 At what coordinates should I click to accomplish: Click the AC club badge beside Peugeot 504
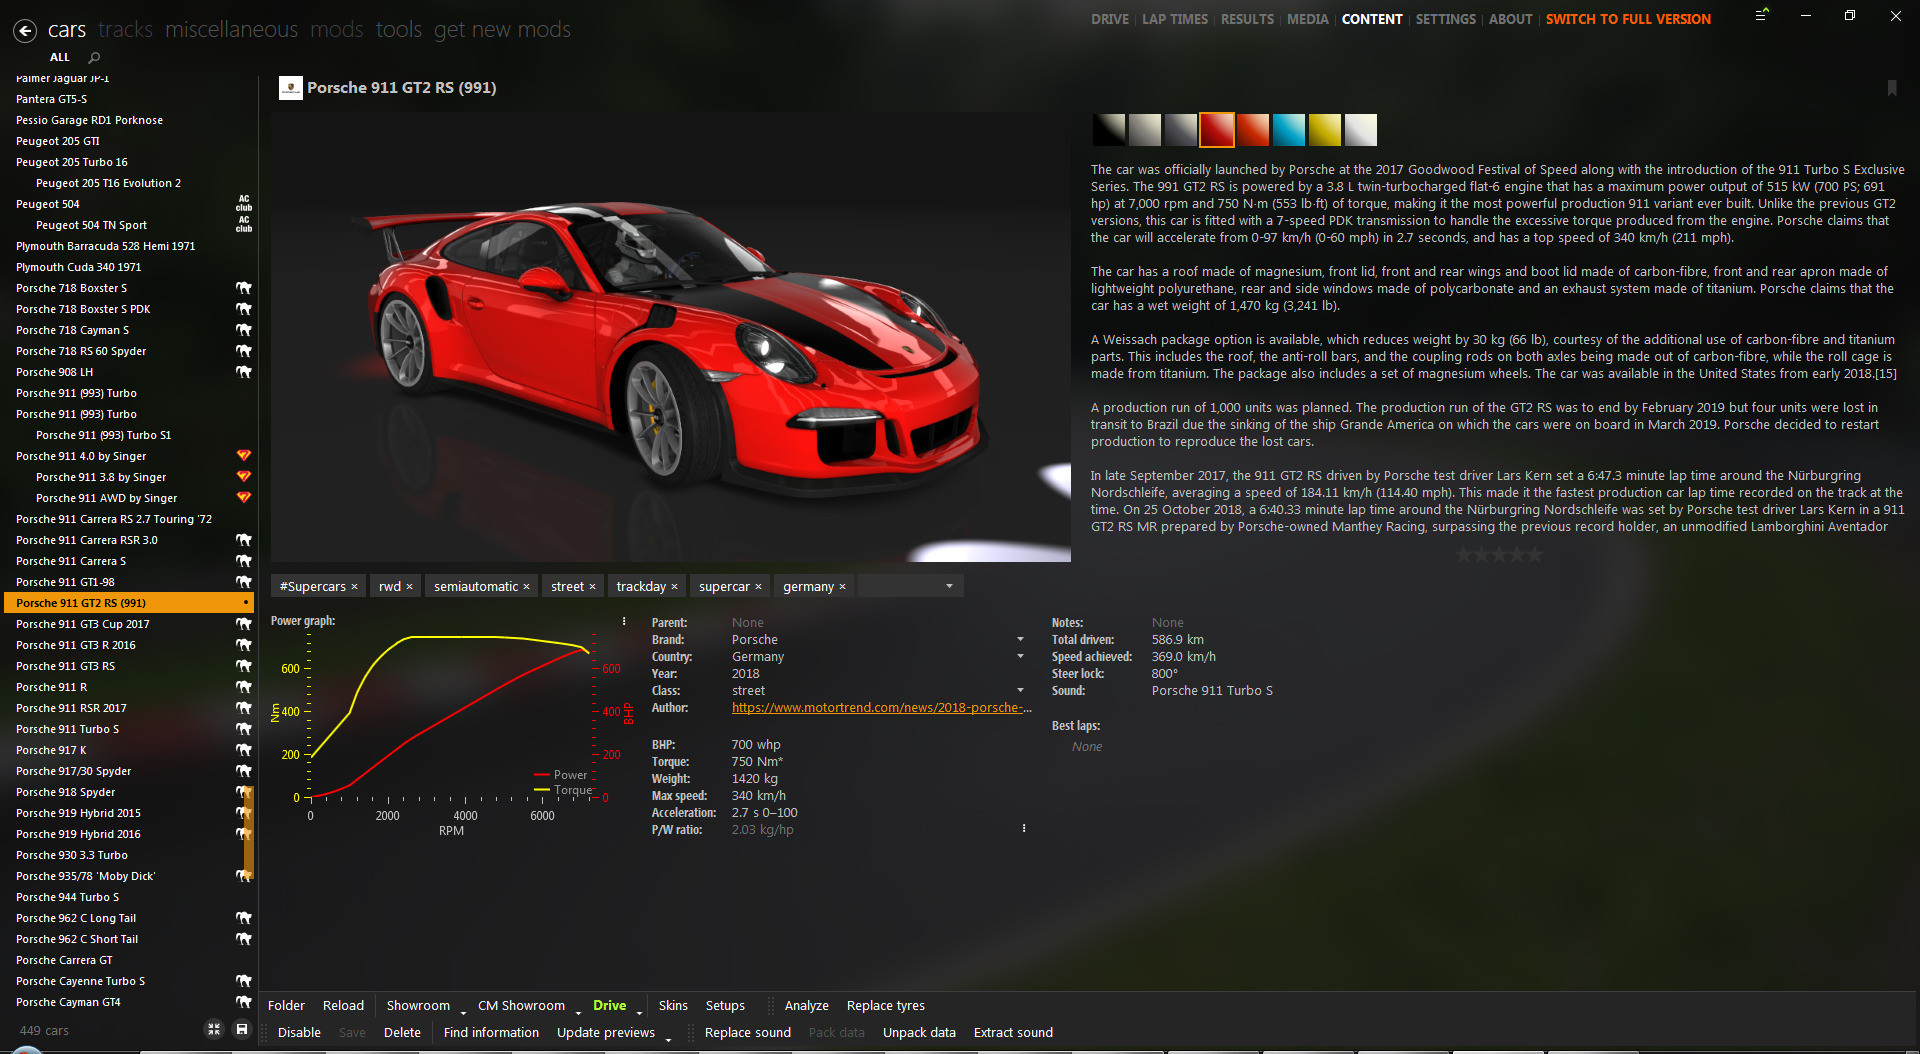pyautogui.click(x=243, y=204)
